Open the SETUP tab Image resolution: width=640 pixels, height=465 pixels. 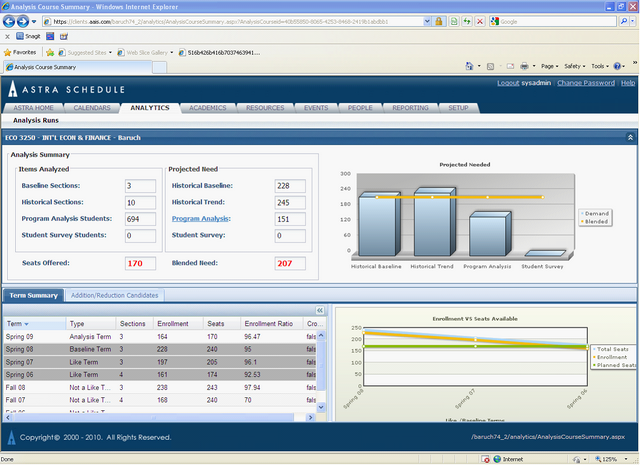tap(458, 108)
